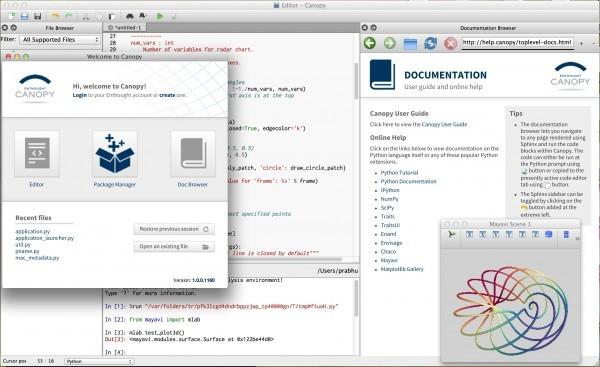Viewport: 600px width, 367px height.
Task: Open Doc Browser from the Welcome window
Action: pos(193,153)
